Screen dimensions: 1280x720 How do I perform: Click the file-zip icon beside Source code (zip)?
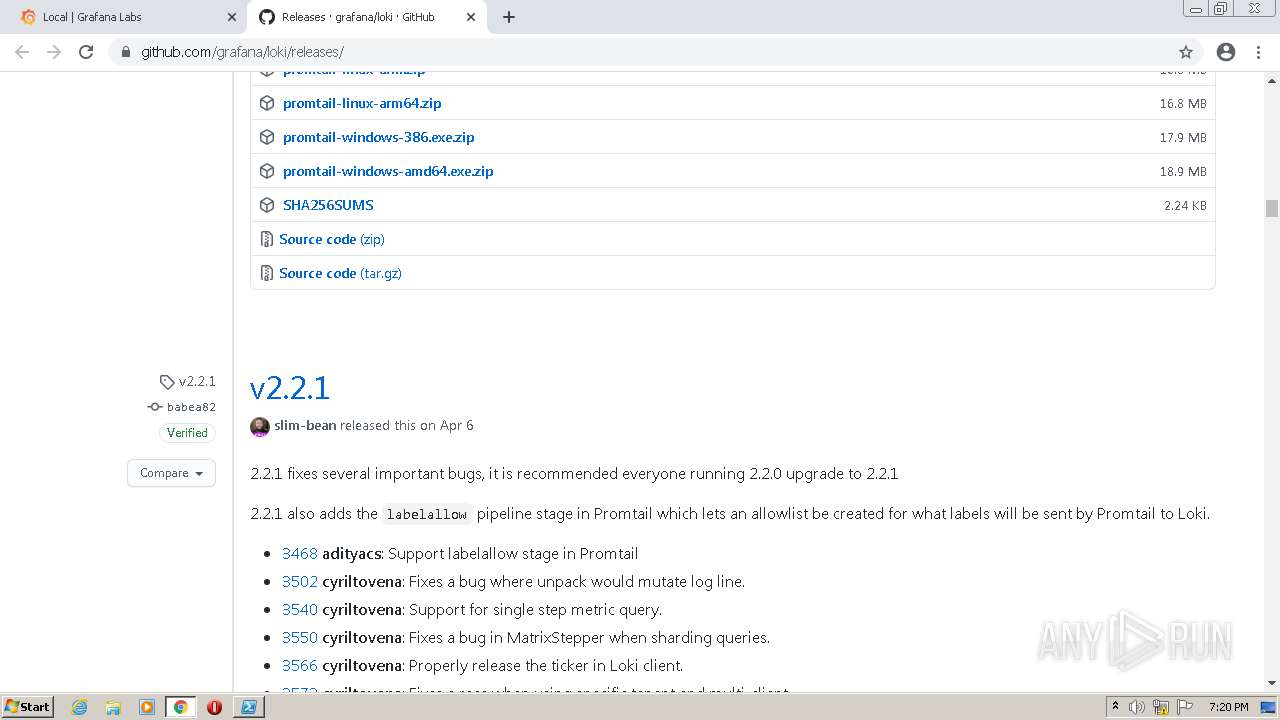click(266, 239)
